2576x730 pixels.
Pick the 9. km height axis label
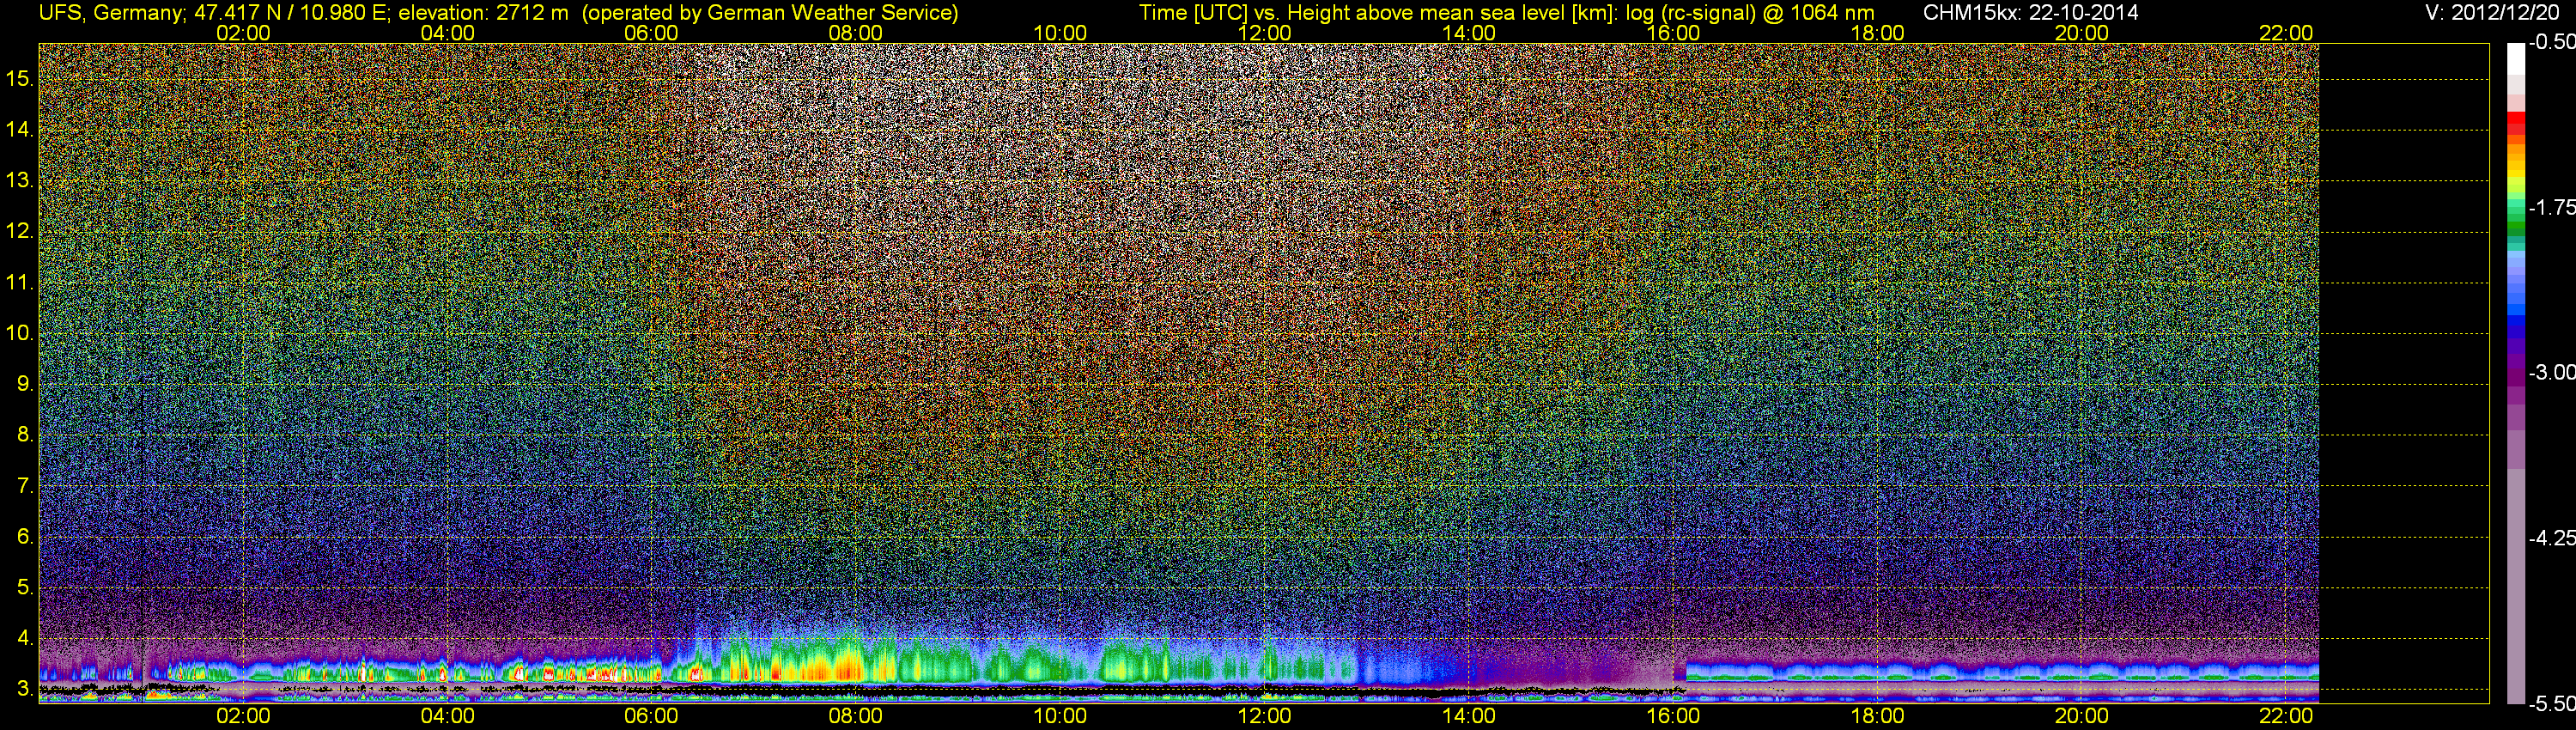point(25,384)
